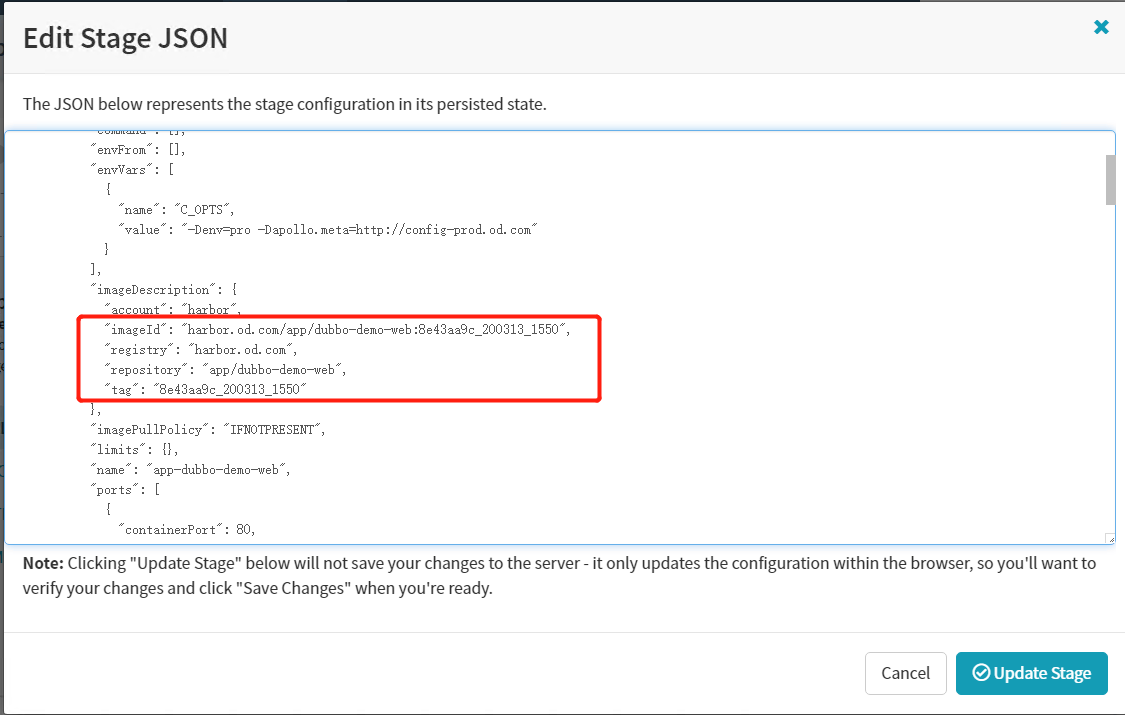
Task: Click the textarea resize handle corner
Action: [x=1110, y=538]
